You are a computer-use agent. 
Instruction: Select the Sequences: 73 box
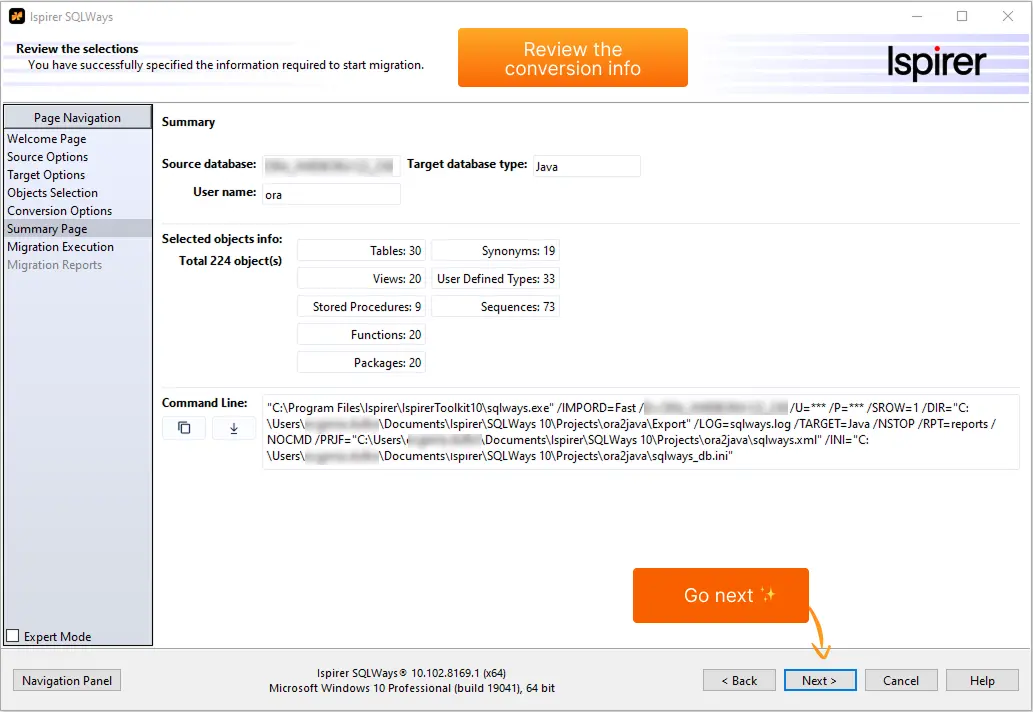tap(495, 307)
